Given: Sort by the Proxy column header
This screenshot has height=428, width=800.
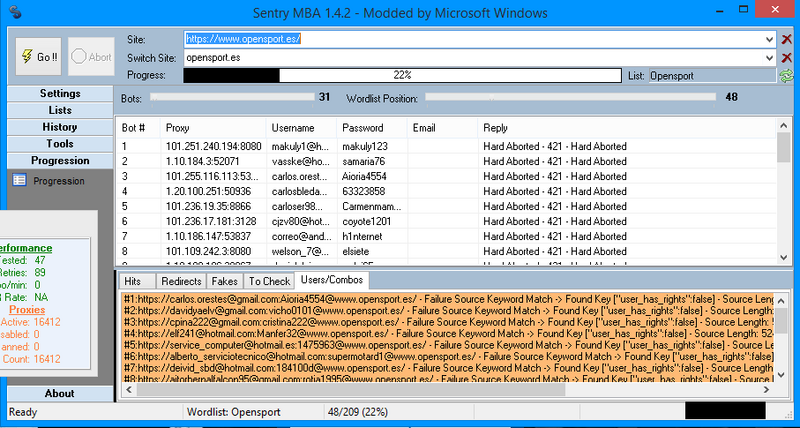Looking at the screenshot, I should tap(213, 128).
